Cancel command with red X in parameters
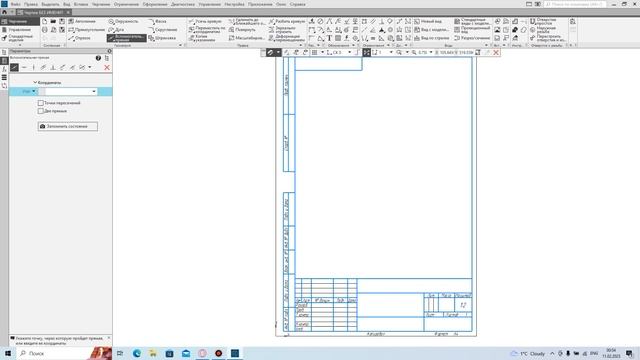The width and height of the screenshot is (640, 360). pos(107,67)
